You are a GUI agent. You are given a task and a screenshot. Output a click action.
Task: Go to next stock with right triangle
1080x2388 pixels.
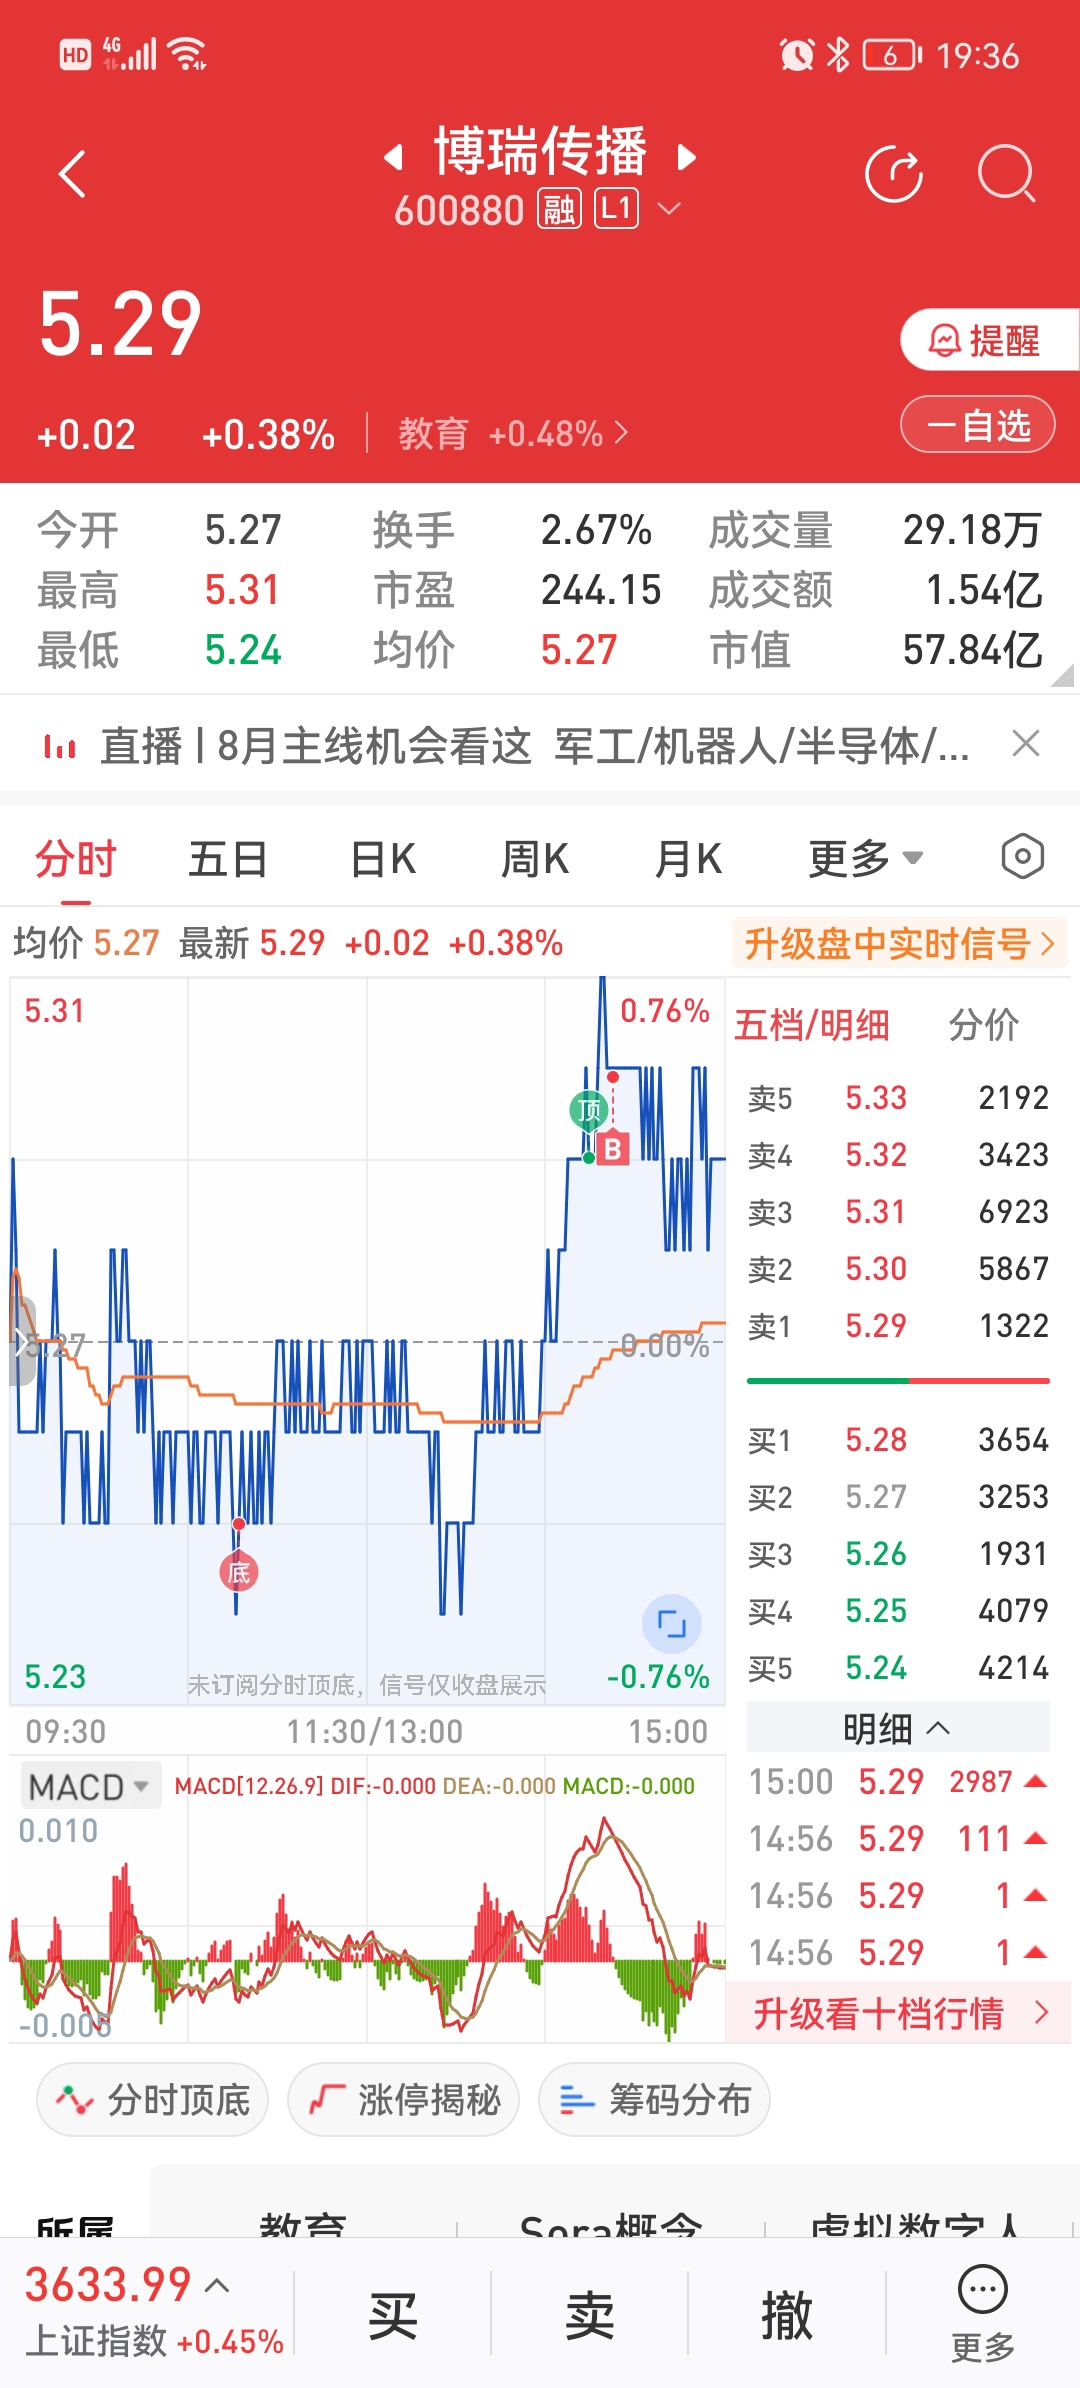pyautogui.click(x=686, y=157)
